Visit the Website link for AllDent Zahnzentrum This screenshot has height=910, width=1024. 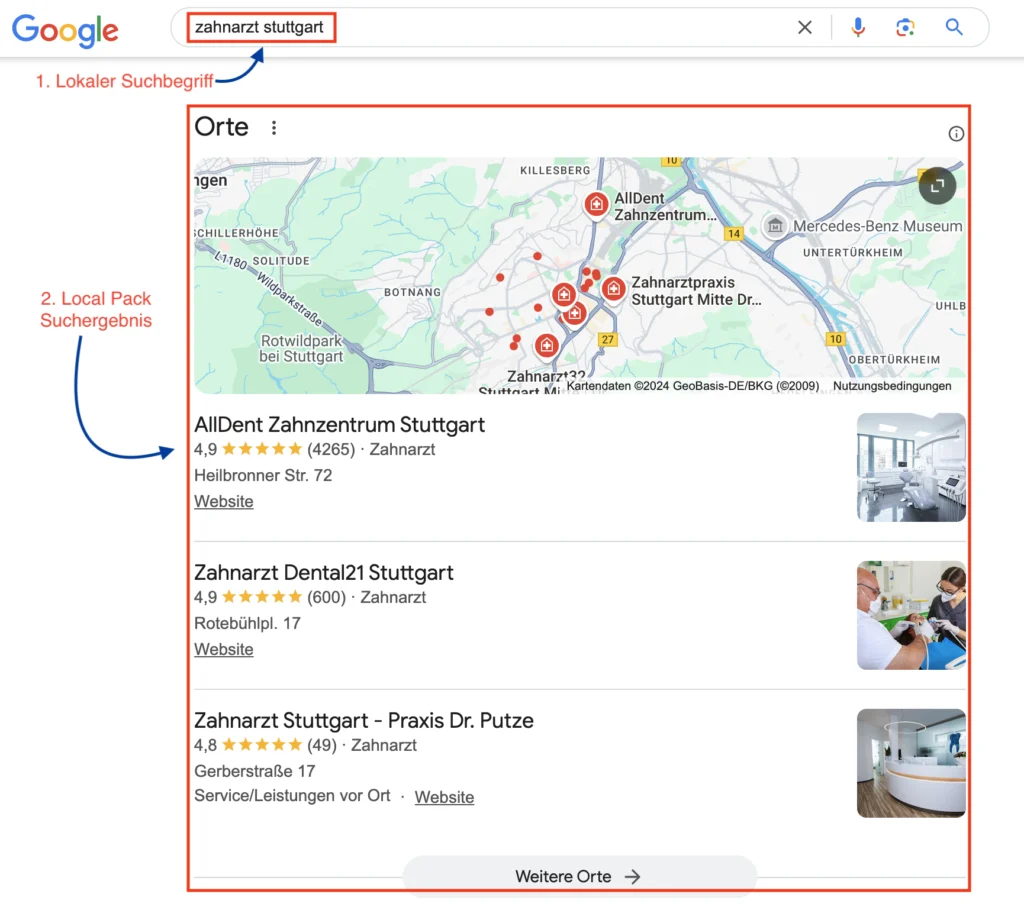click(x=224, y=501)
